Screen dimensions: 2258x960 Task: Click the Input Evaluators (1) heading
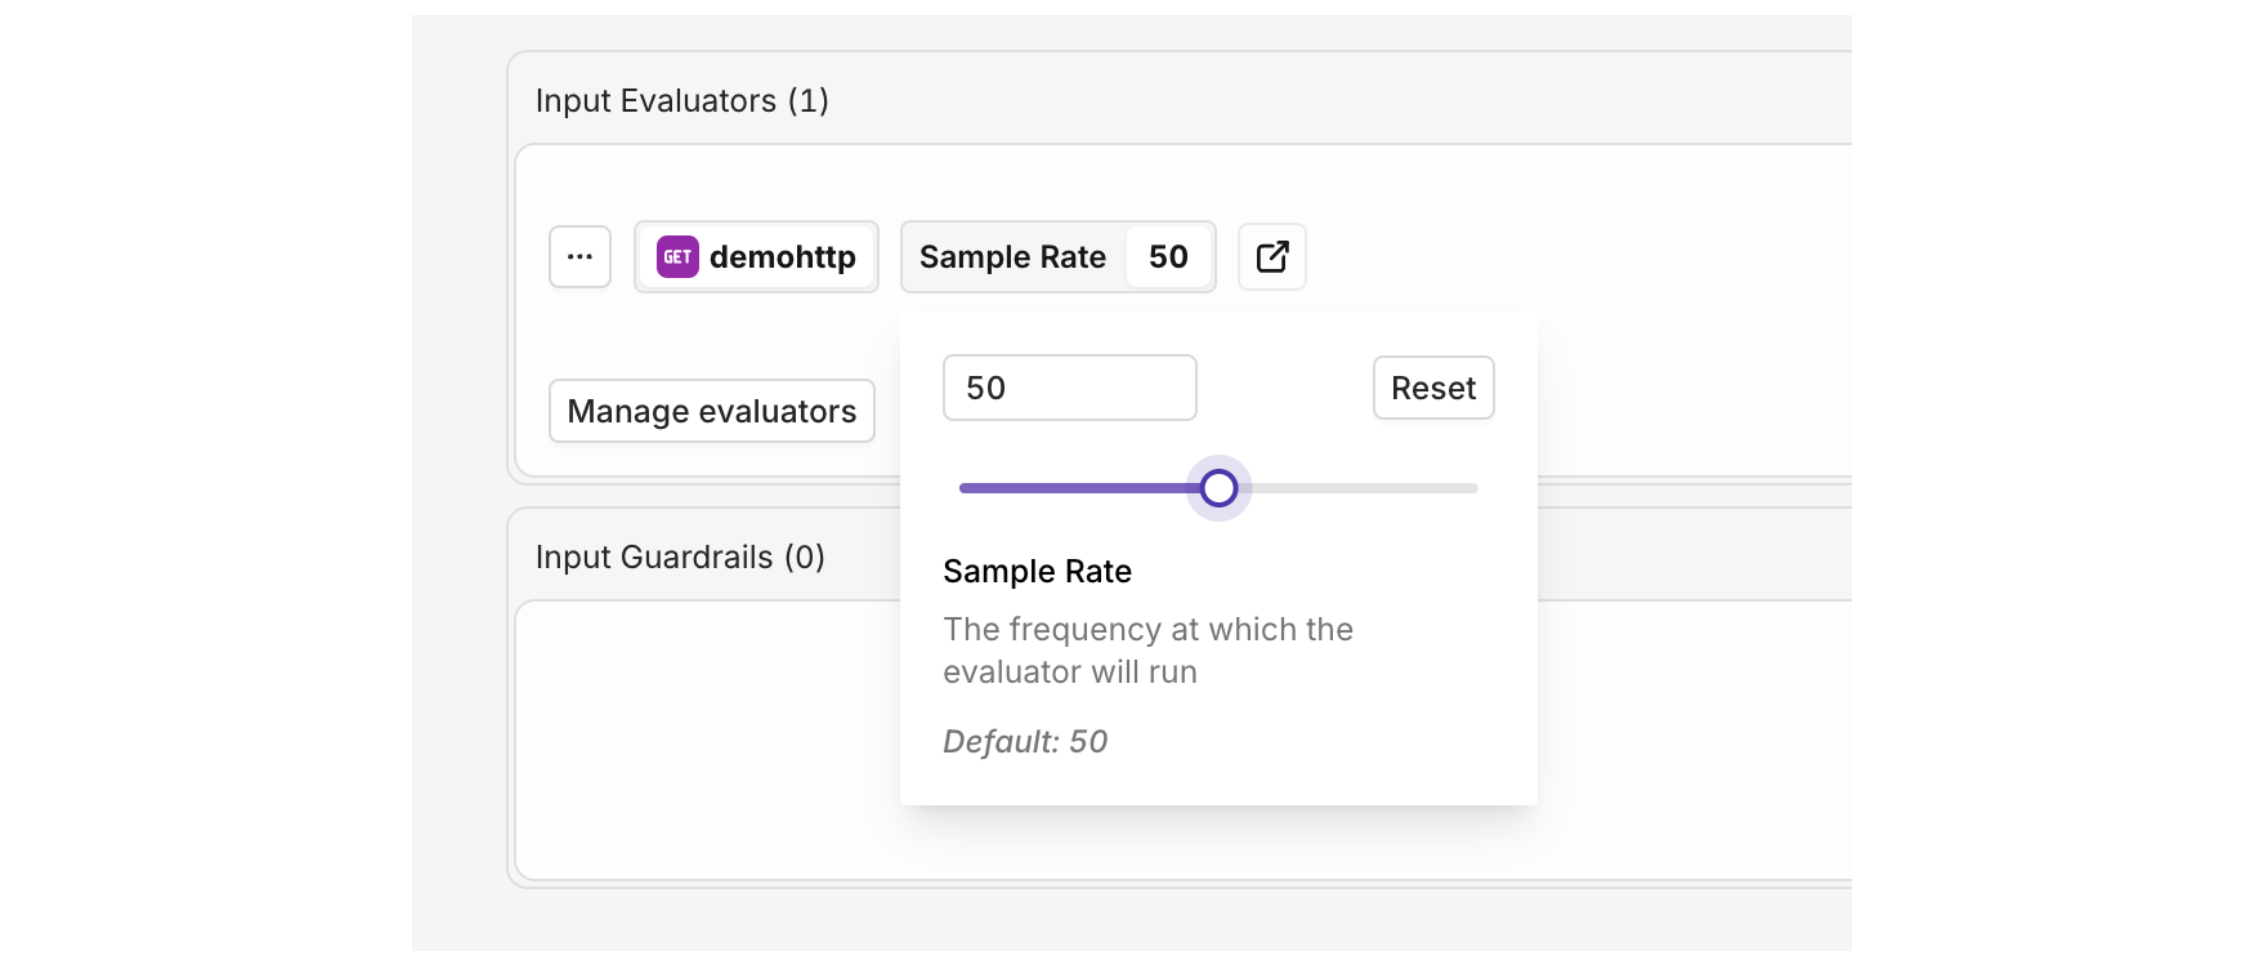pos(682,101)
